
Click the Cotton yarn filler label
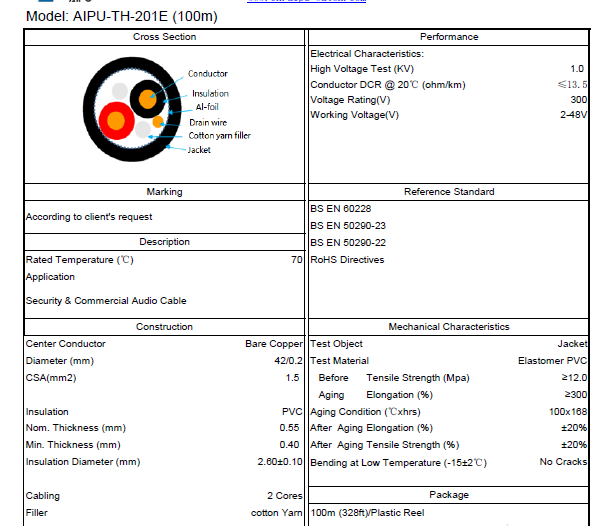tap(220, 136)
